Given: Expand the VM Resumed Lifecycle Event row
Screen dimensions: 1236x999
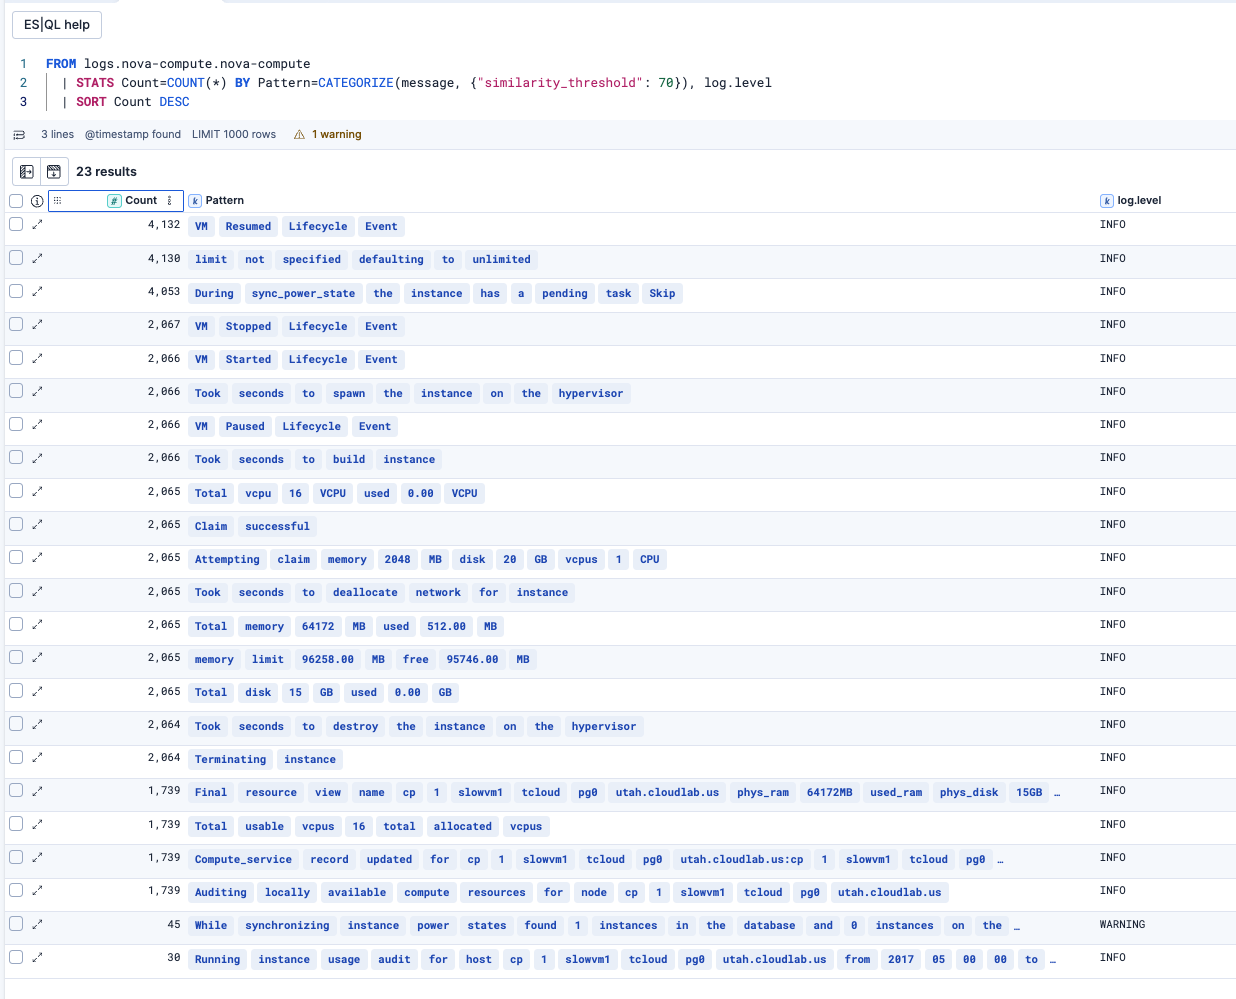Looking at the screenshot, I should coord(37,224).
